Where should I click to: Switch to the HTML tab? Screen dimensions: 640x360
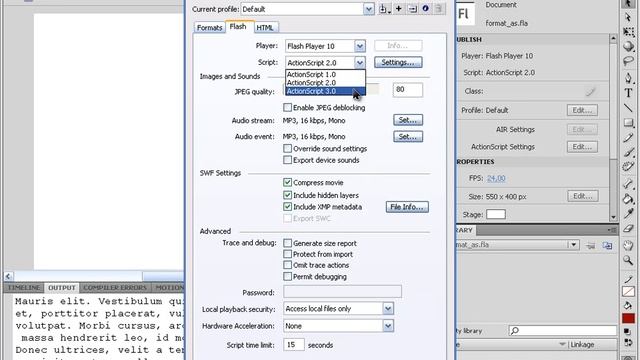click(x=265, y=27)
